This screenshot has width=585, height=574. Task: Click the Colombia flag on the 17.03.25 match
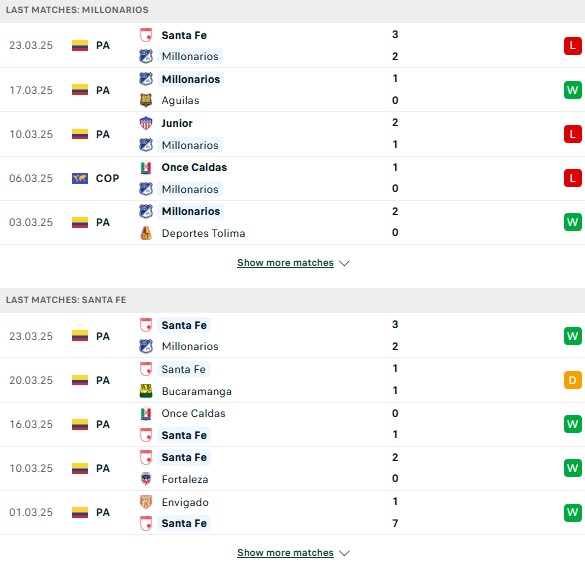pos(80,90)
